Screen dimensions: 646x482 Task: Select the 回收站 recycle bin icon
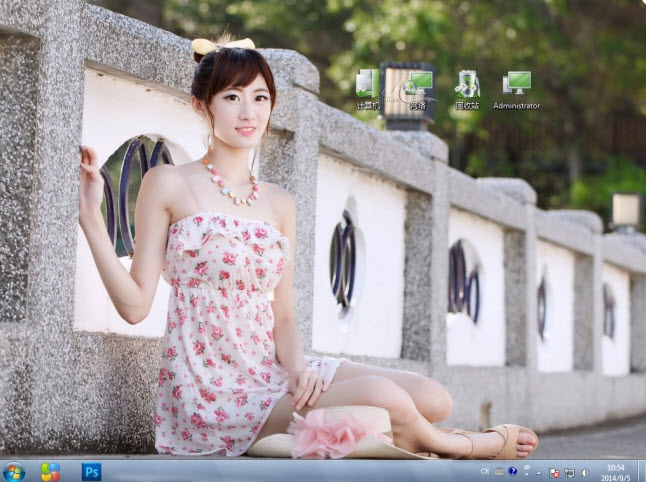pos(467,89)
